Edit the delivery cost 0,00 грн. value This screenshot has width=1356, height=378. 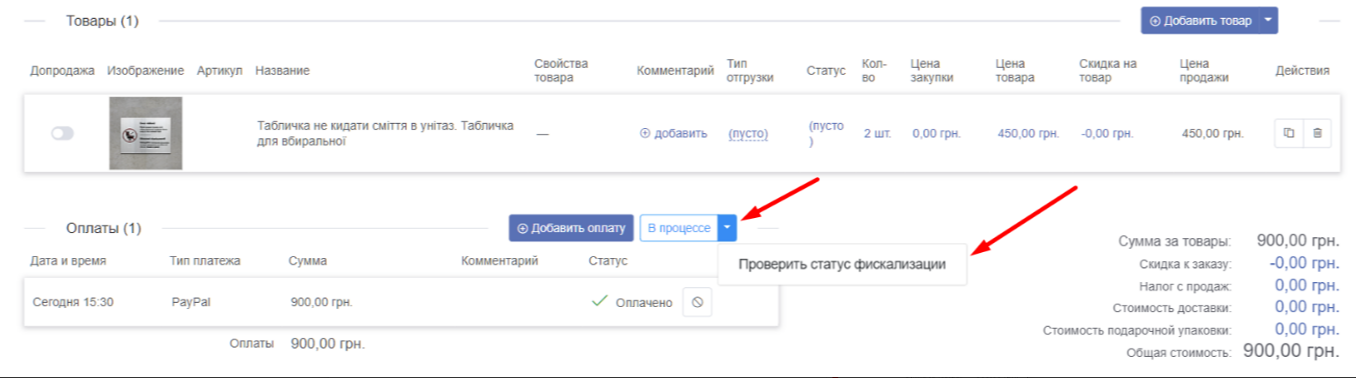1307,307
